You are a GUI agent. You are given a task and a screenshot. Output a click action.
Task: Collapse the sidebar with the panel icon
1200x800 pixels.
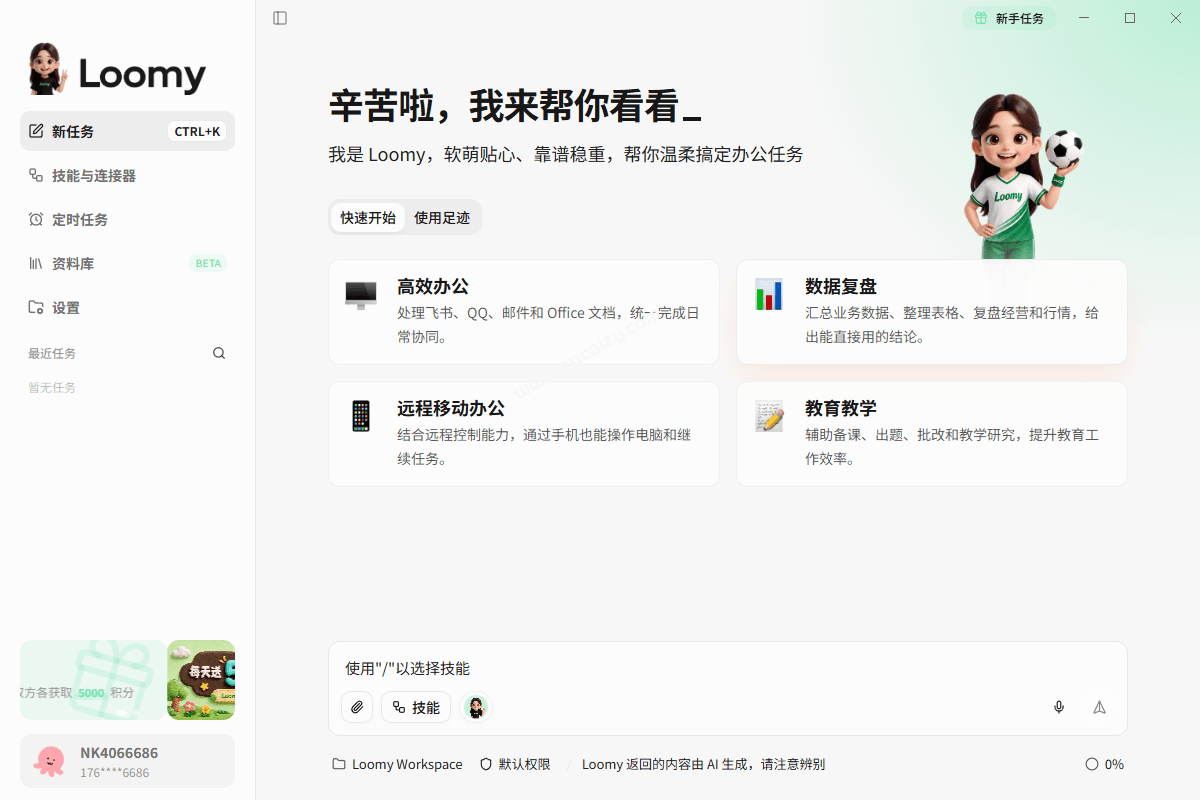click(280, 18)
